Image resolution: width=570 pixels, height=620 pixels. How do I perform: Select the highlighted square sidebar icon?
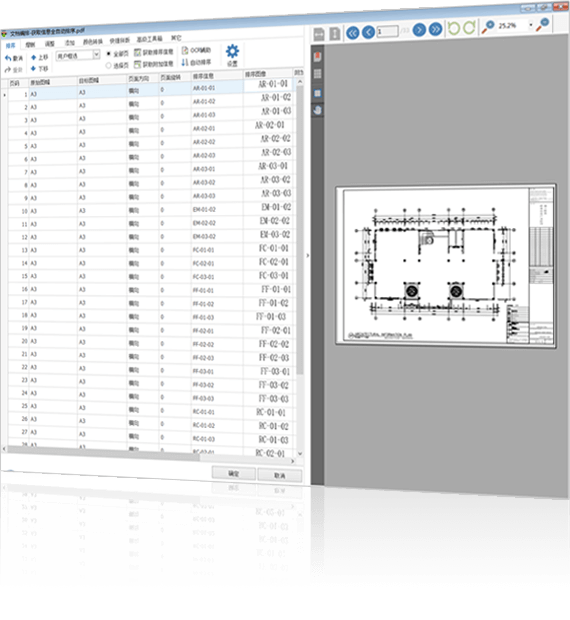pyautogui.click(x=317, y=93)
